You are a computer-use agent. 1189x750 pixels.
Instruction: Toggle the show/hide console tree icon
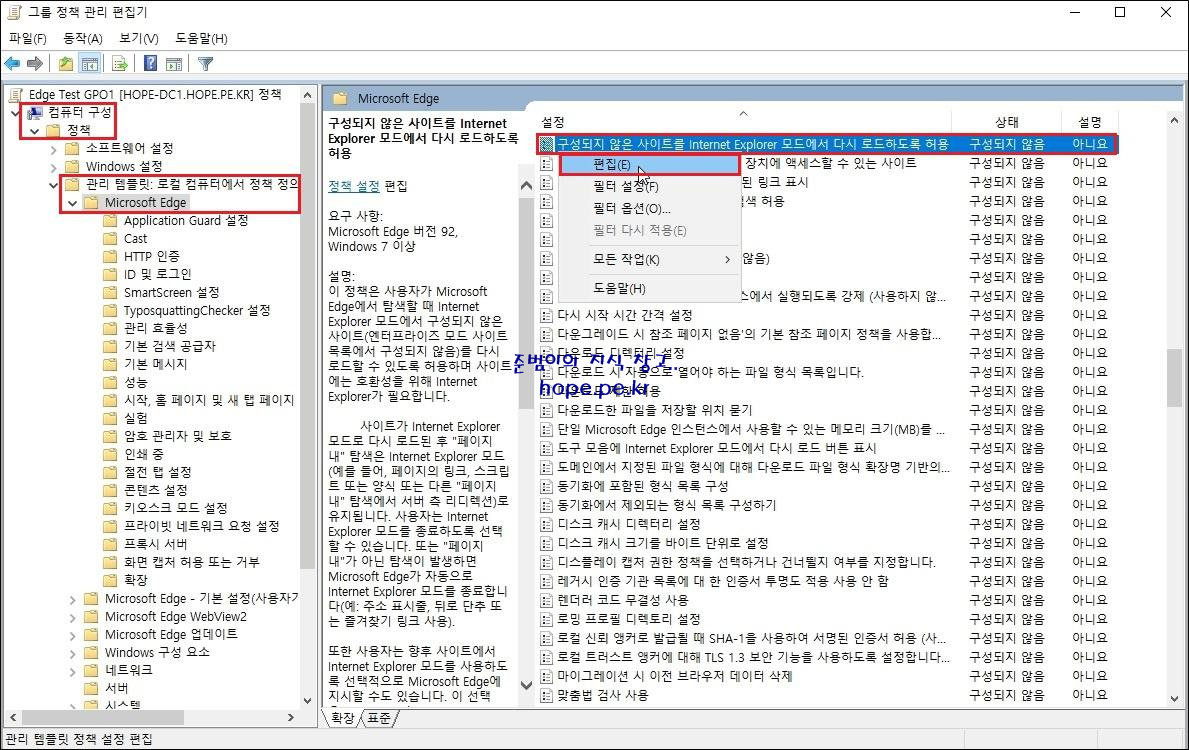click(x=89, y=64)
